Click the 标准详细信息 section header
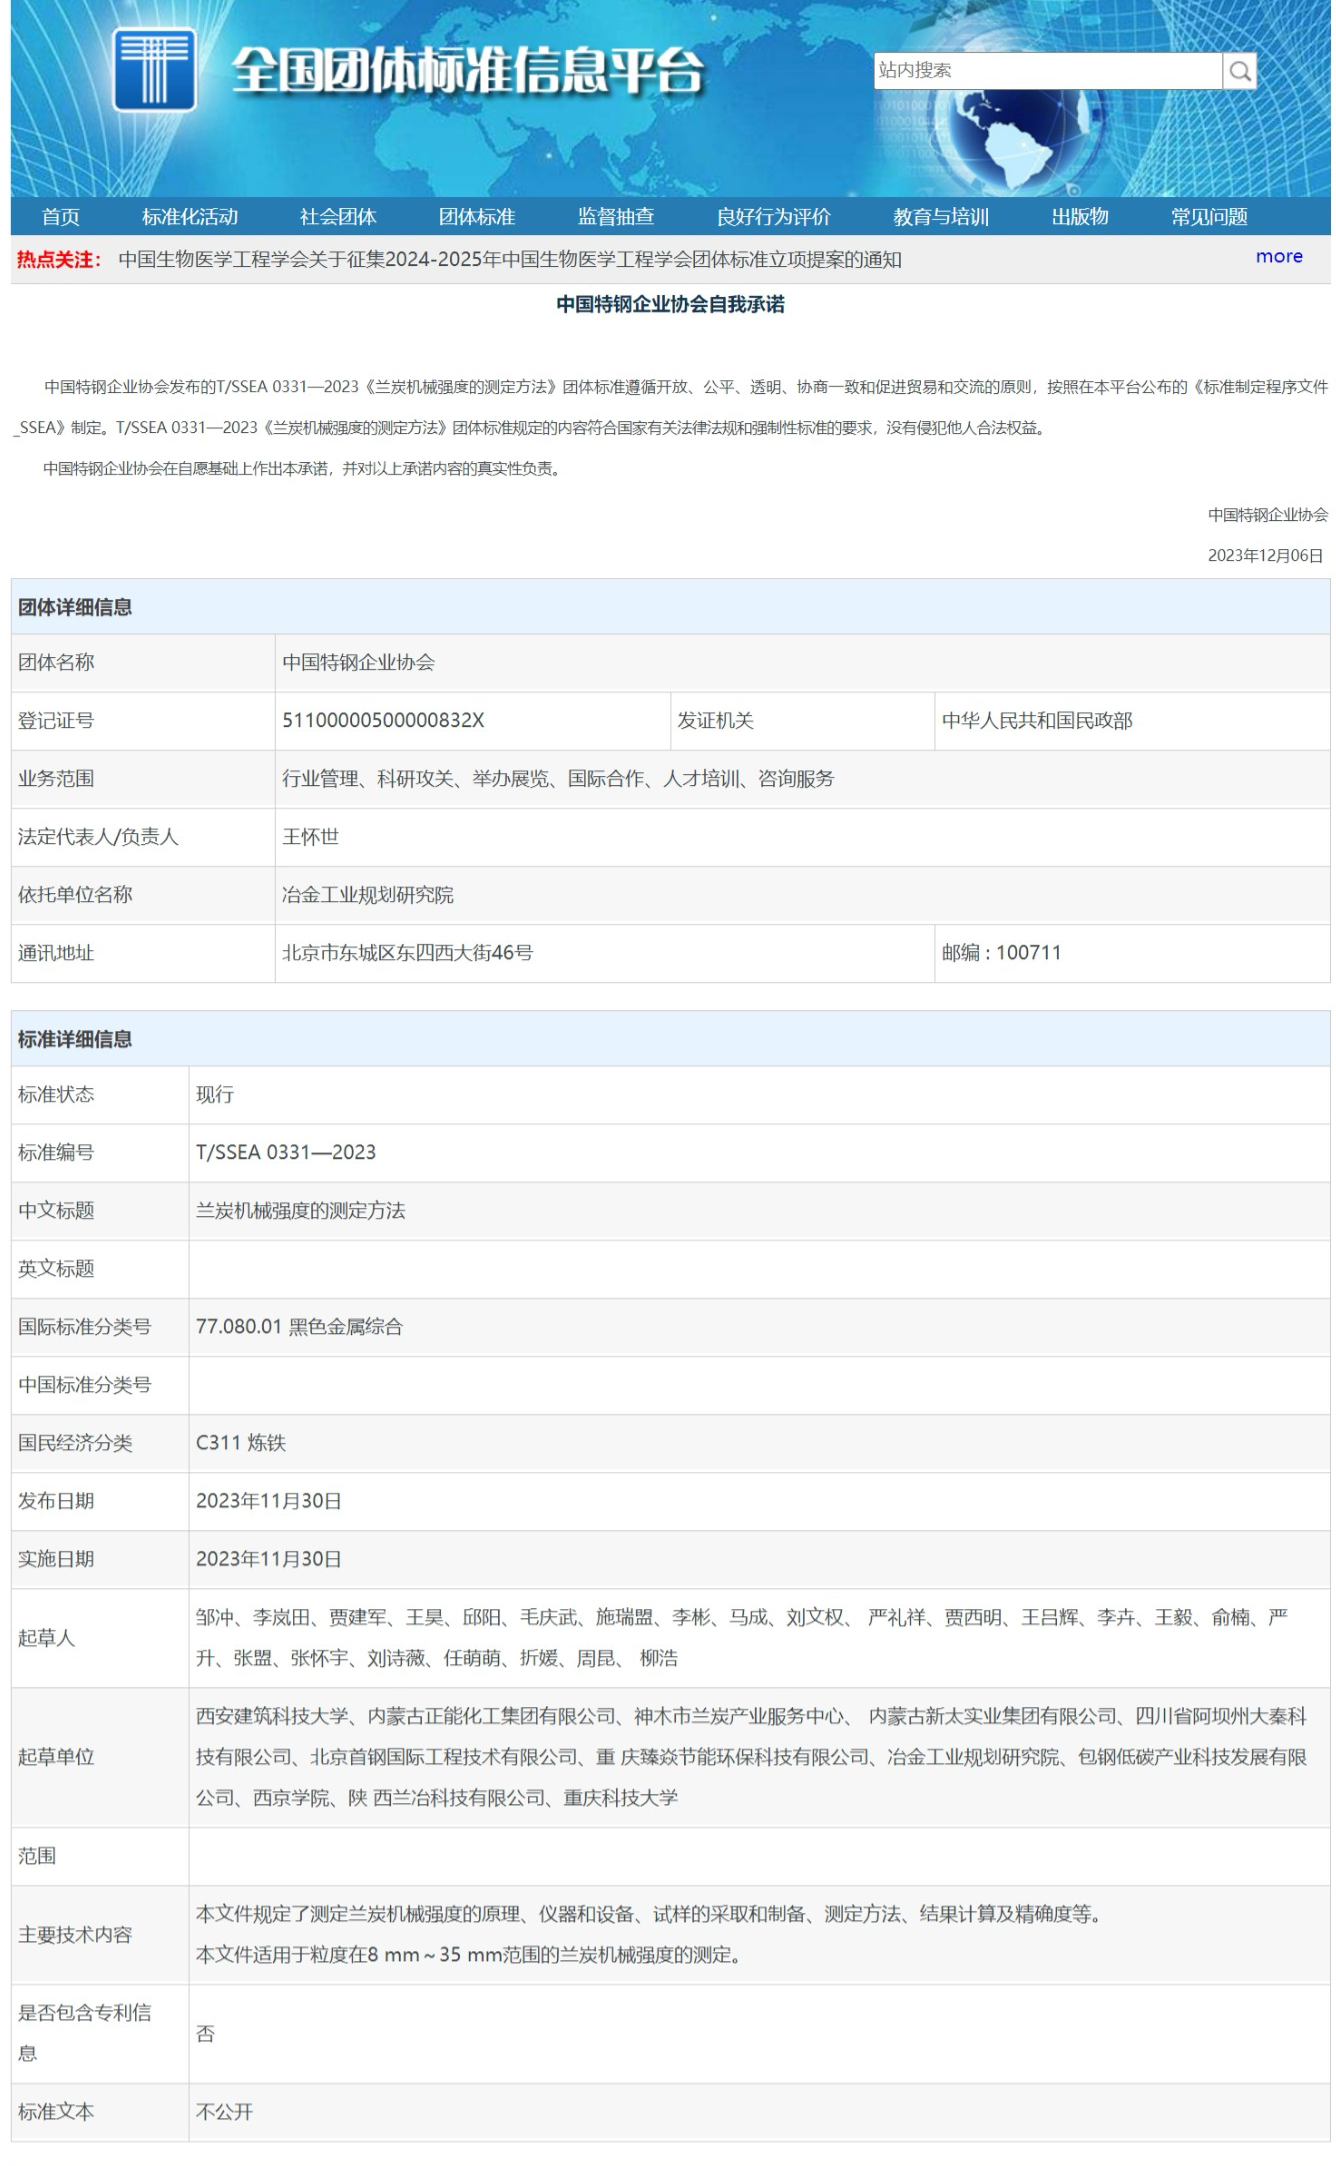This screenshot has width=1336, height=2166. coord(670,1039)
